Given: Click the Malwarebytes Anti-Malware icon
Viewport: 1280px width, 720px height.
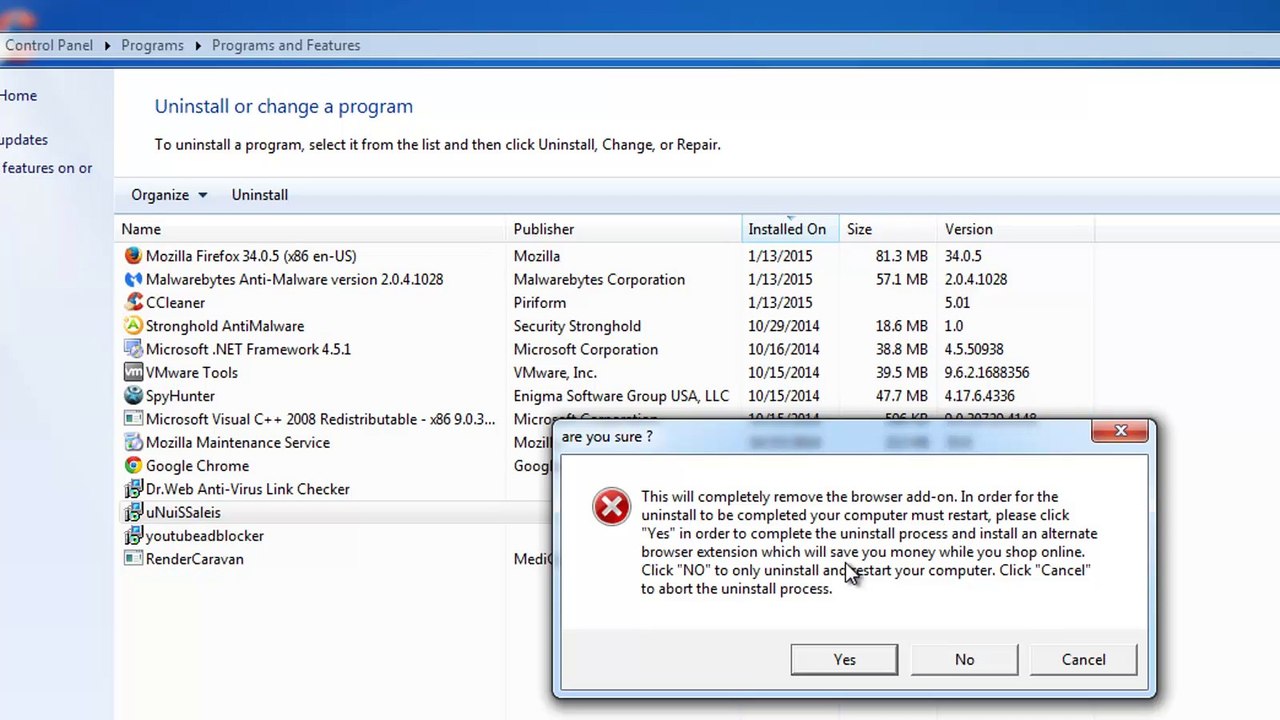Looking at the screenshot, I should click(x=133, y=279).
